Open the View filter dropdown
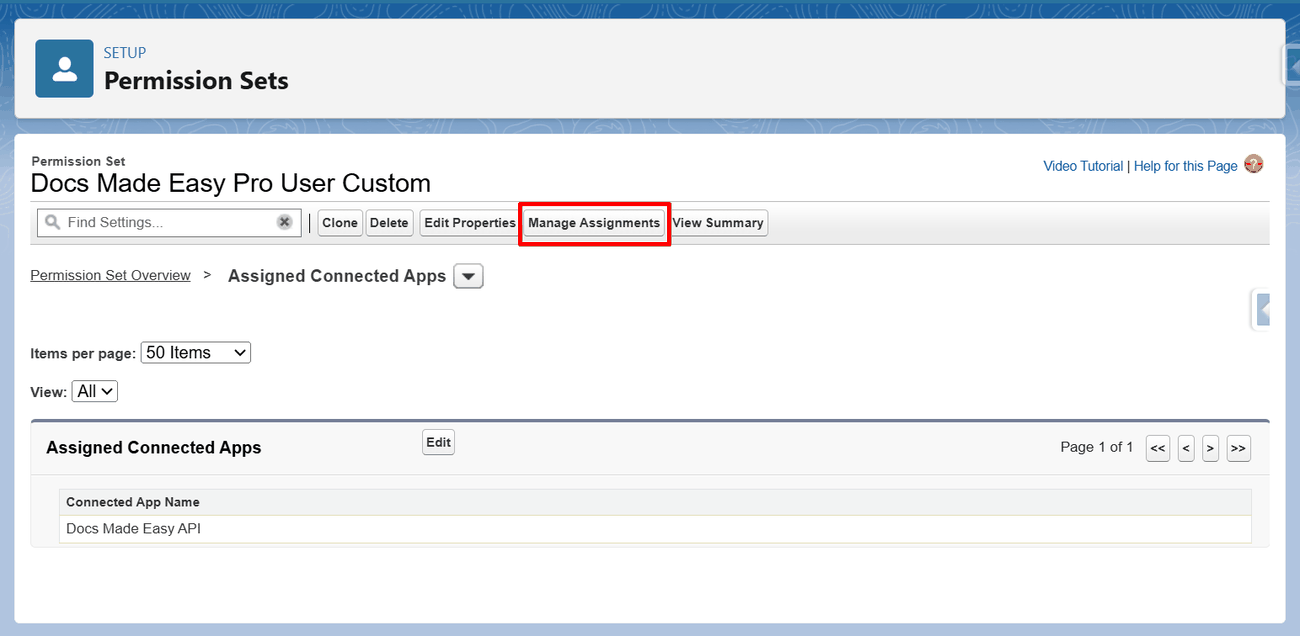1300x636 pixels. click(95, 391)
